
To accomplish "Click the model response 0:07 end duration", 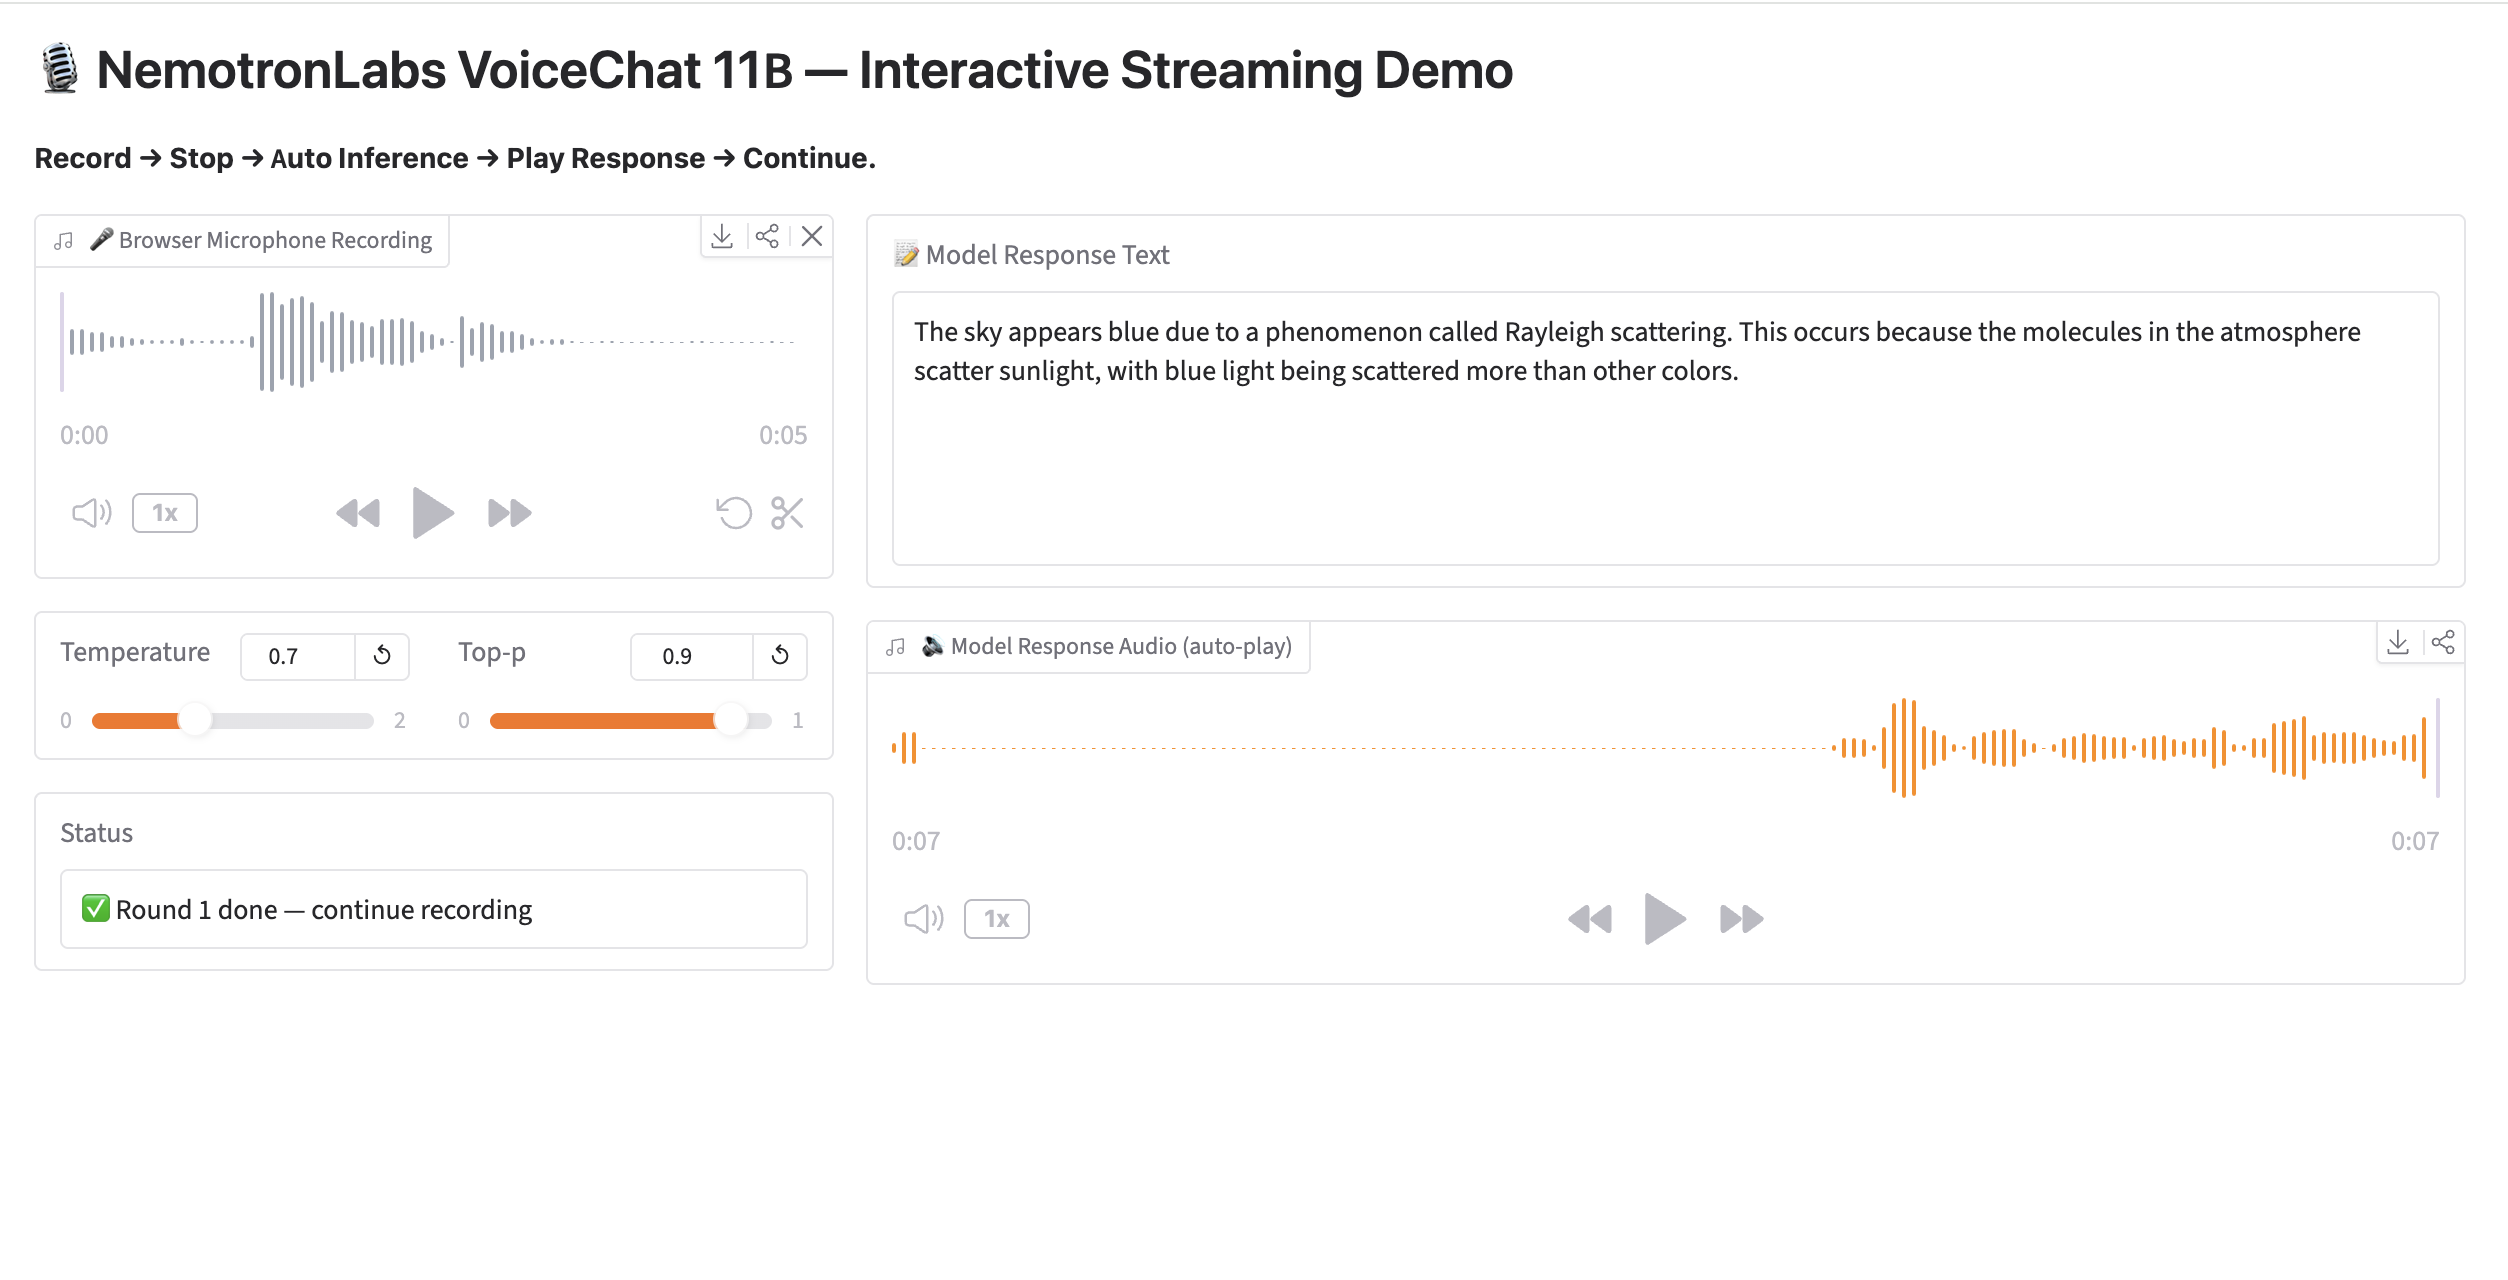I will [x=2415, y=841].
